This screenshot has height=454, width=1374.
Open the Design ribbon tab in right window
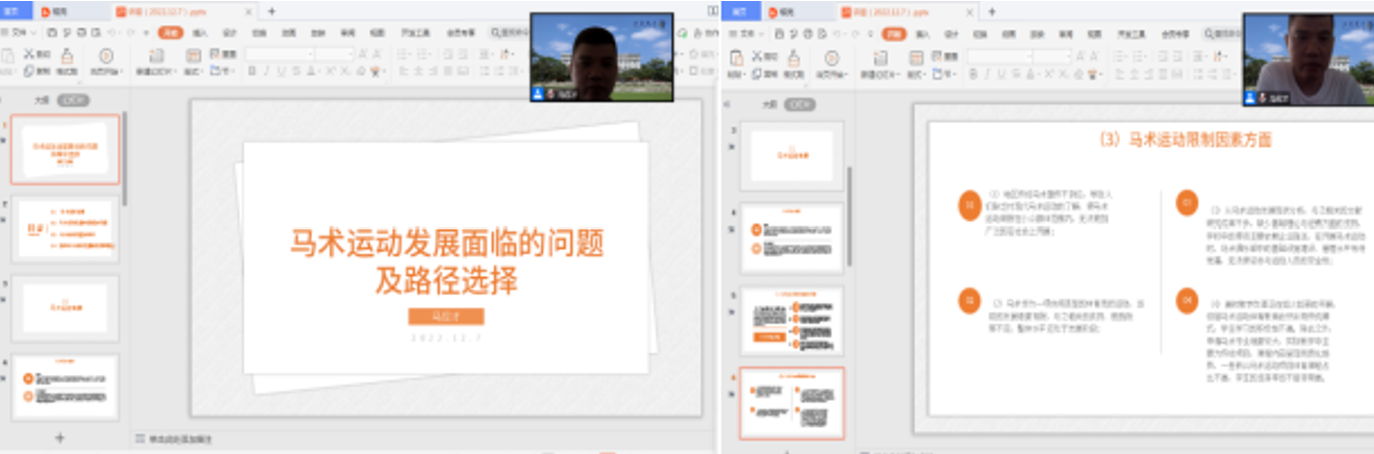point(951,34)
